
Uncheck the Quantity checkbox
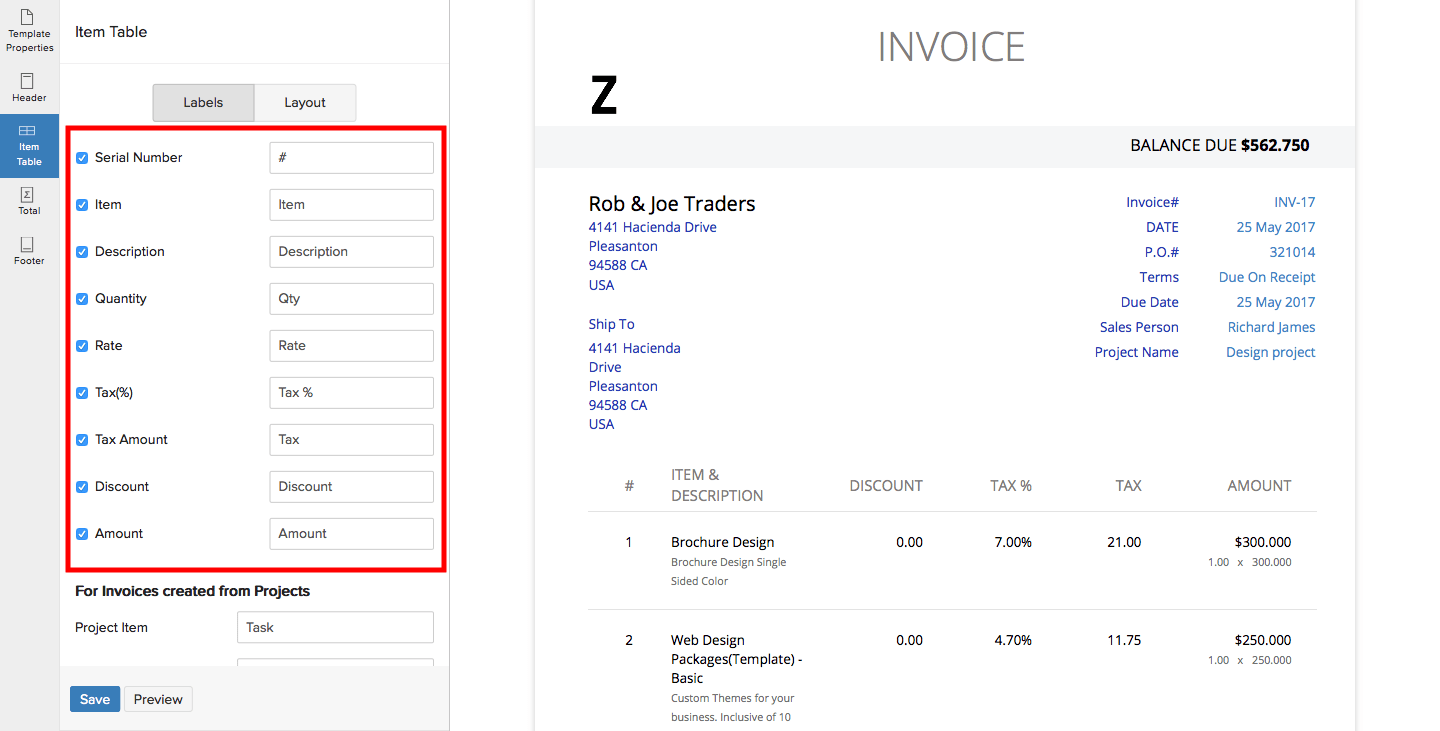click(x=82, y=299)
